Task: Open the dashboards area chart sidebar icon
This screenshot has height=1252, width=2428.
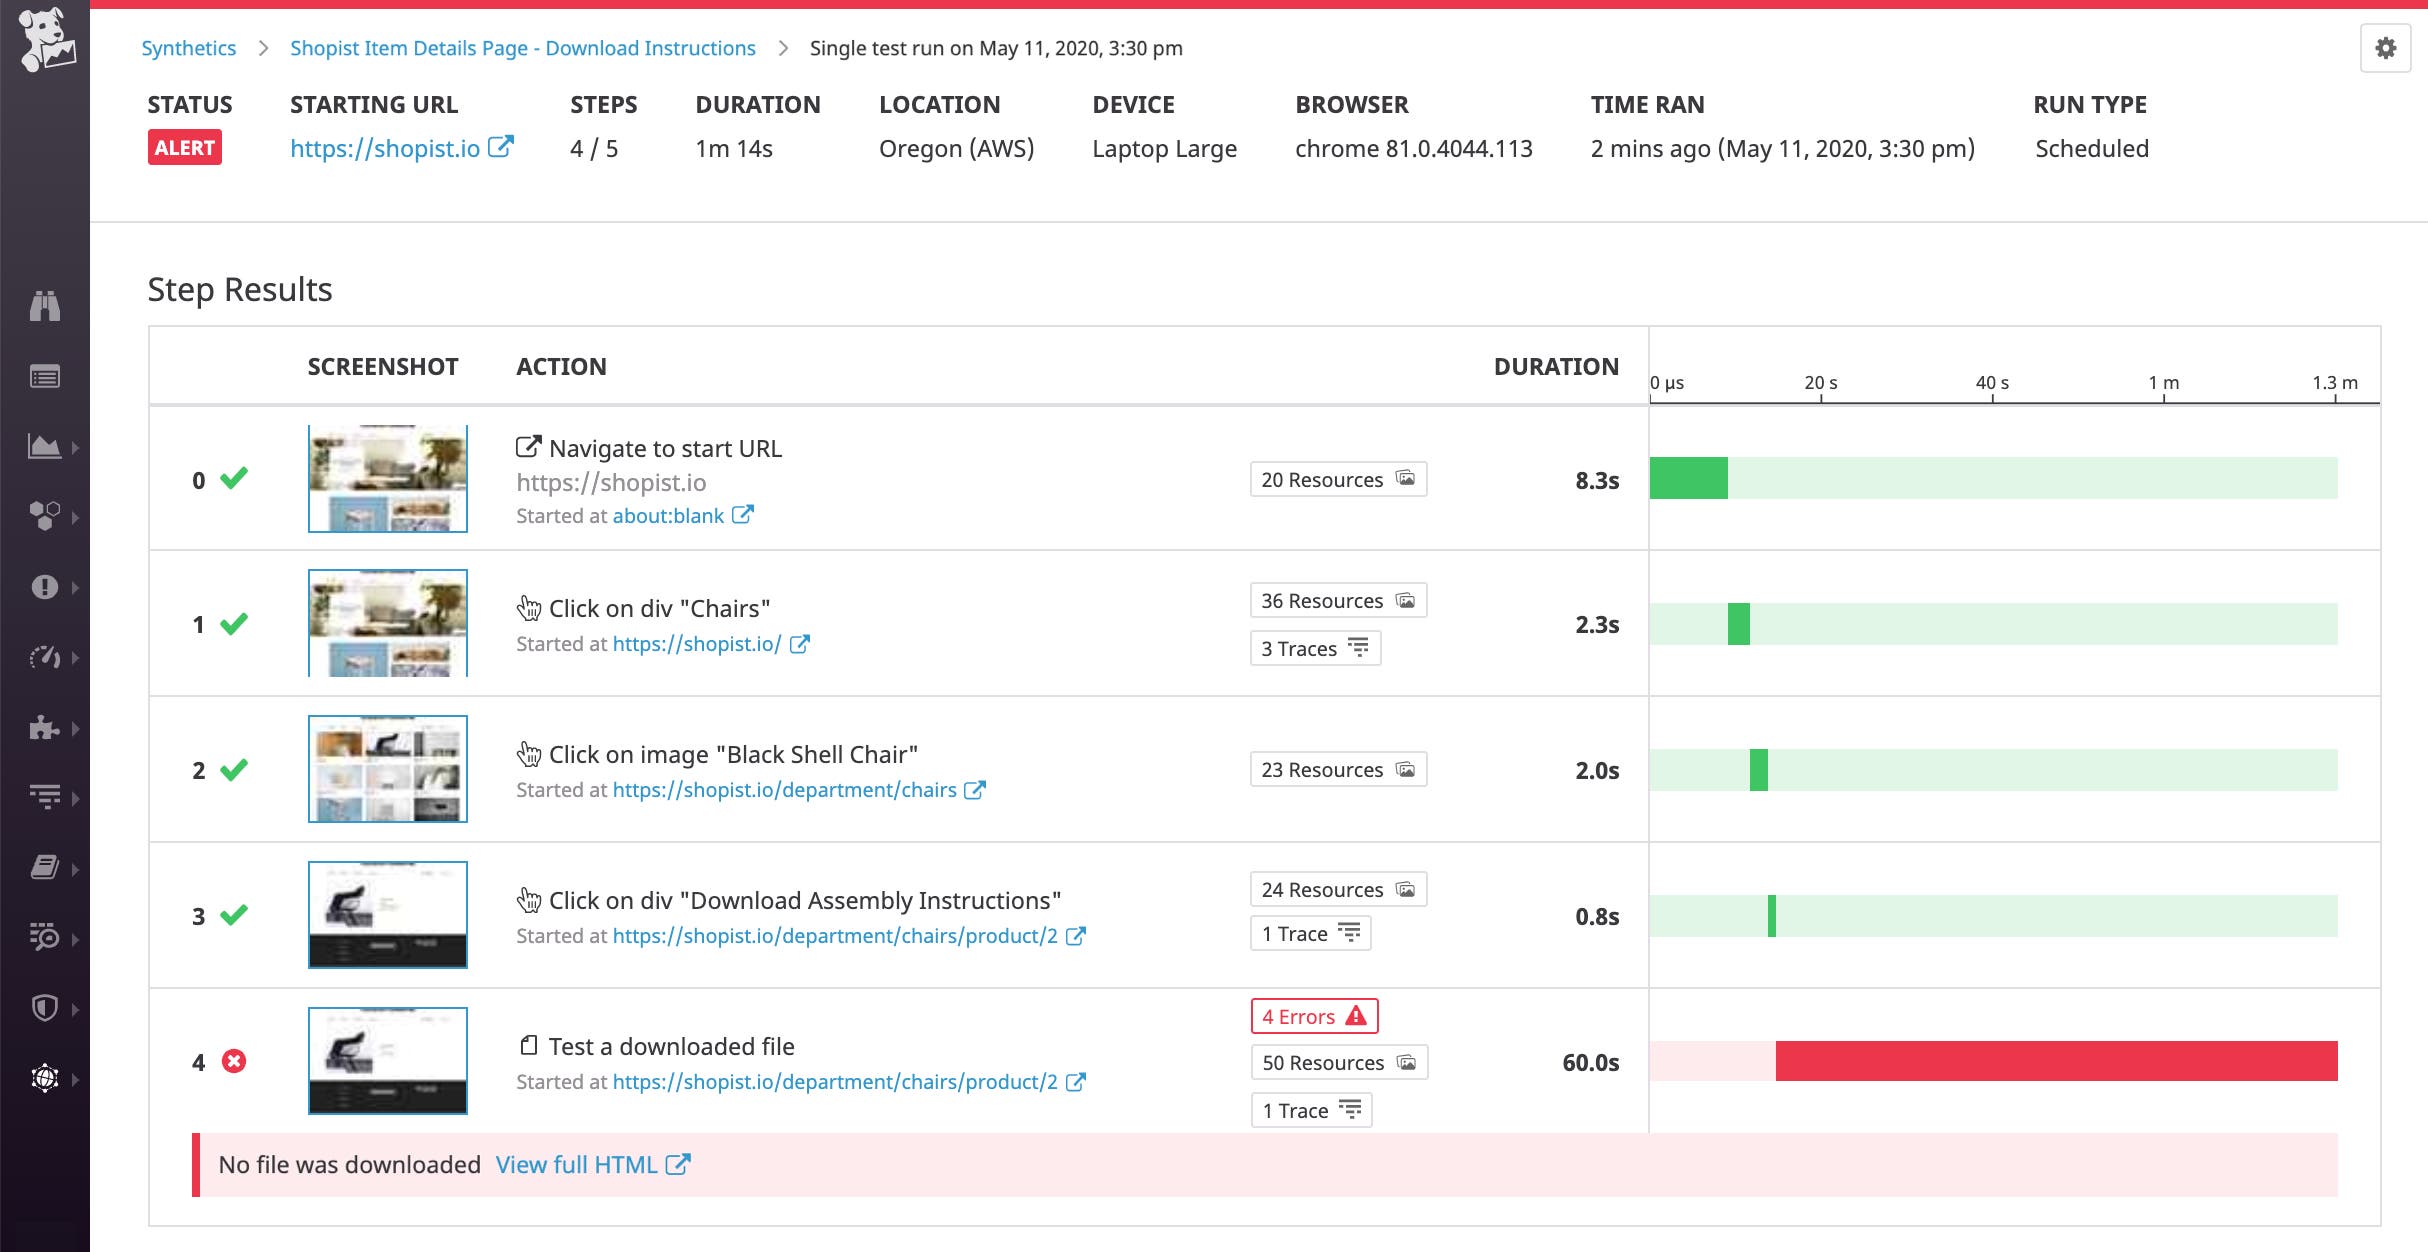Action: (x=45, y=447)
